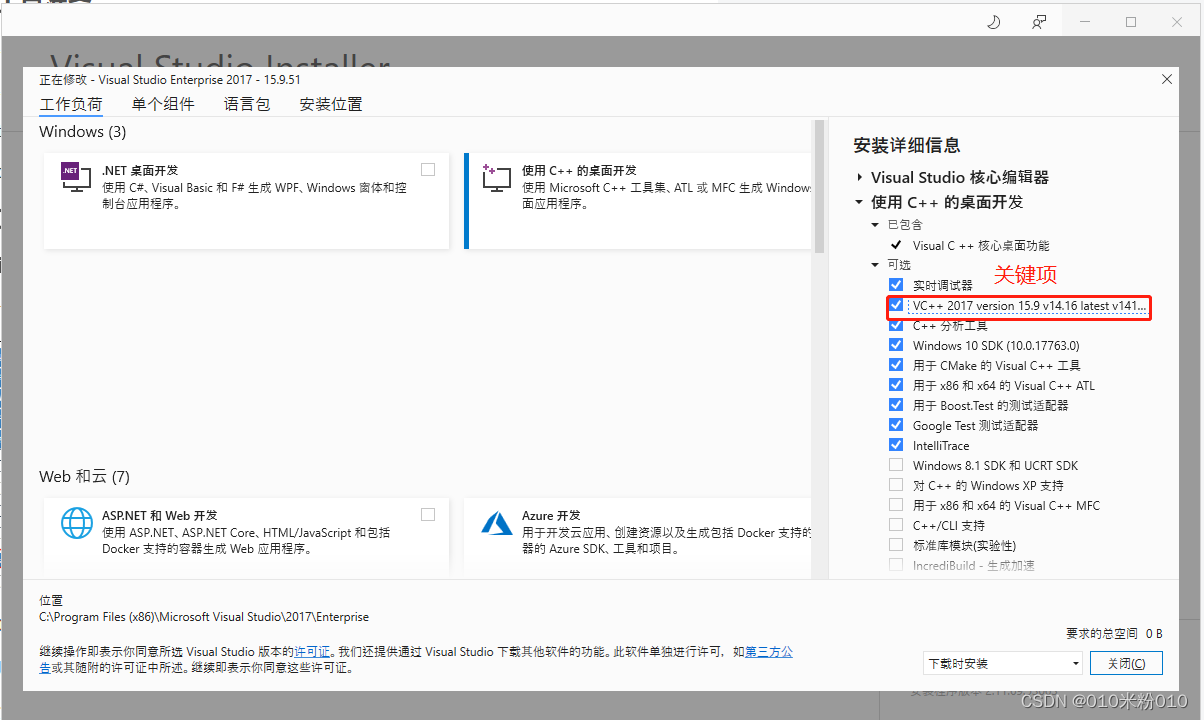Uncheck Google Test 测试适配器 checkbox

896,425
